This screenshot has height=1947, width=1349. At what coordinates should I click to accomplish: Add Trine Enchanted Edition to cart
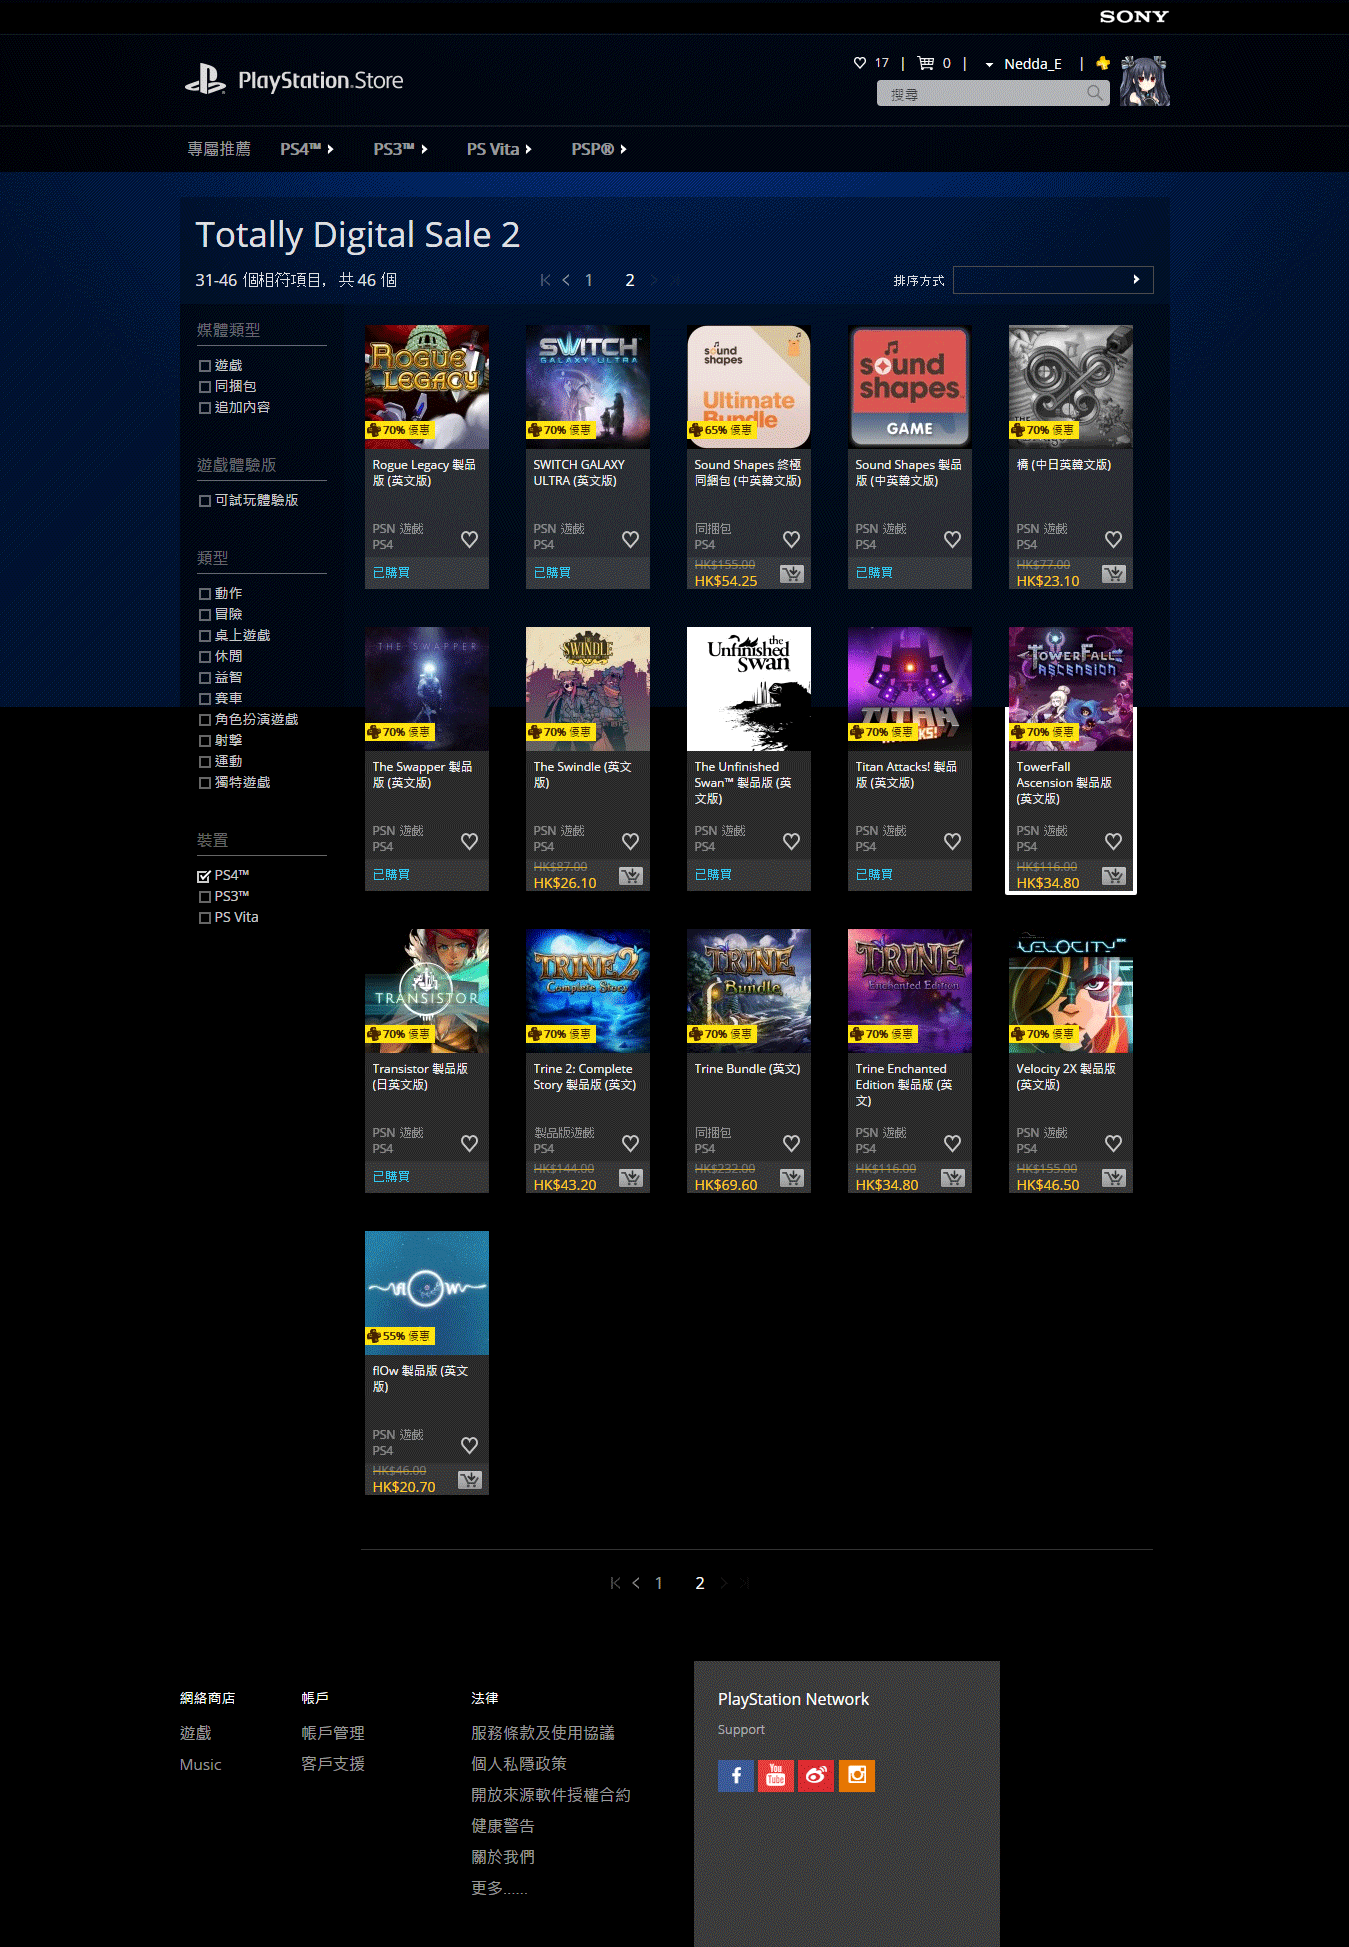point(952,1178)
